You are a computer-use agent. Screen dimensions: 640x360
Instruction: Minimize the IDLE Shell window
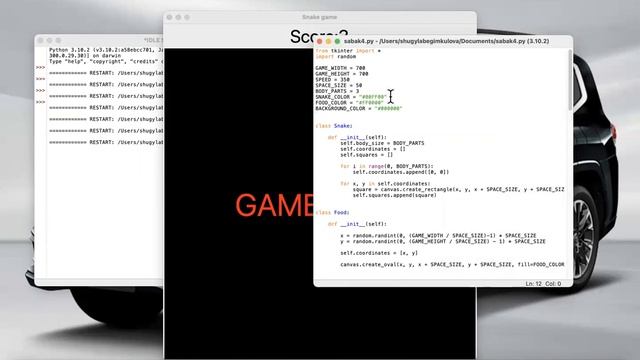(49, 40)
